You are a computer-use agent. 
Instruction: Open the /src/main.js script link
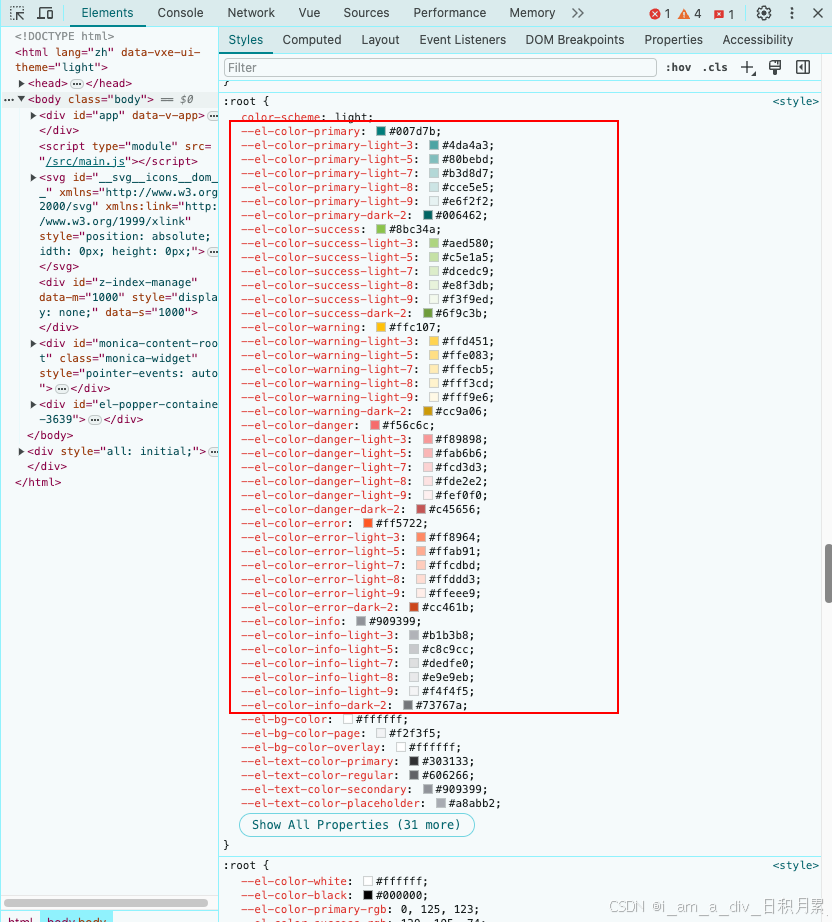(85, 161)
